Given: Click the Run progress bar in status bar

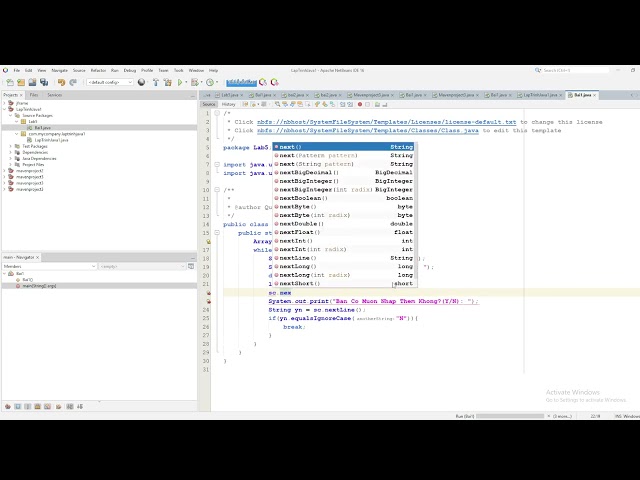Looking at the screenshot, I should (x=510, y=416).
